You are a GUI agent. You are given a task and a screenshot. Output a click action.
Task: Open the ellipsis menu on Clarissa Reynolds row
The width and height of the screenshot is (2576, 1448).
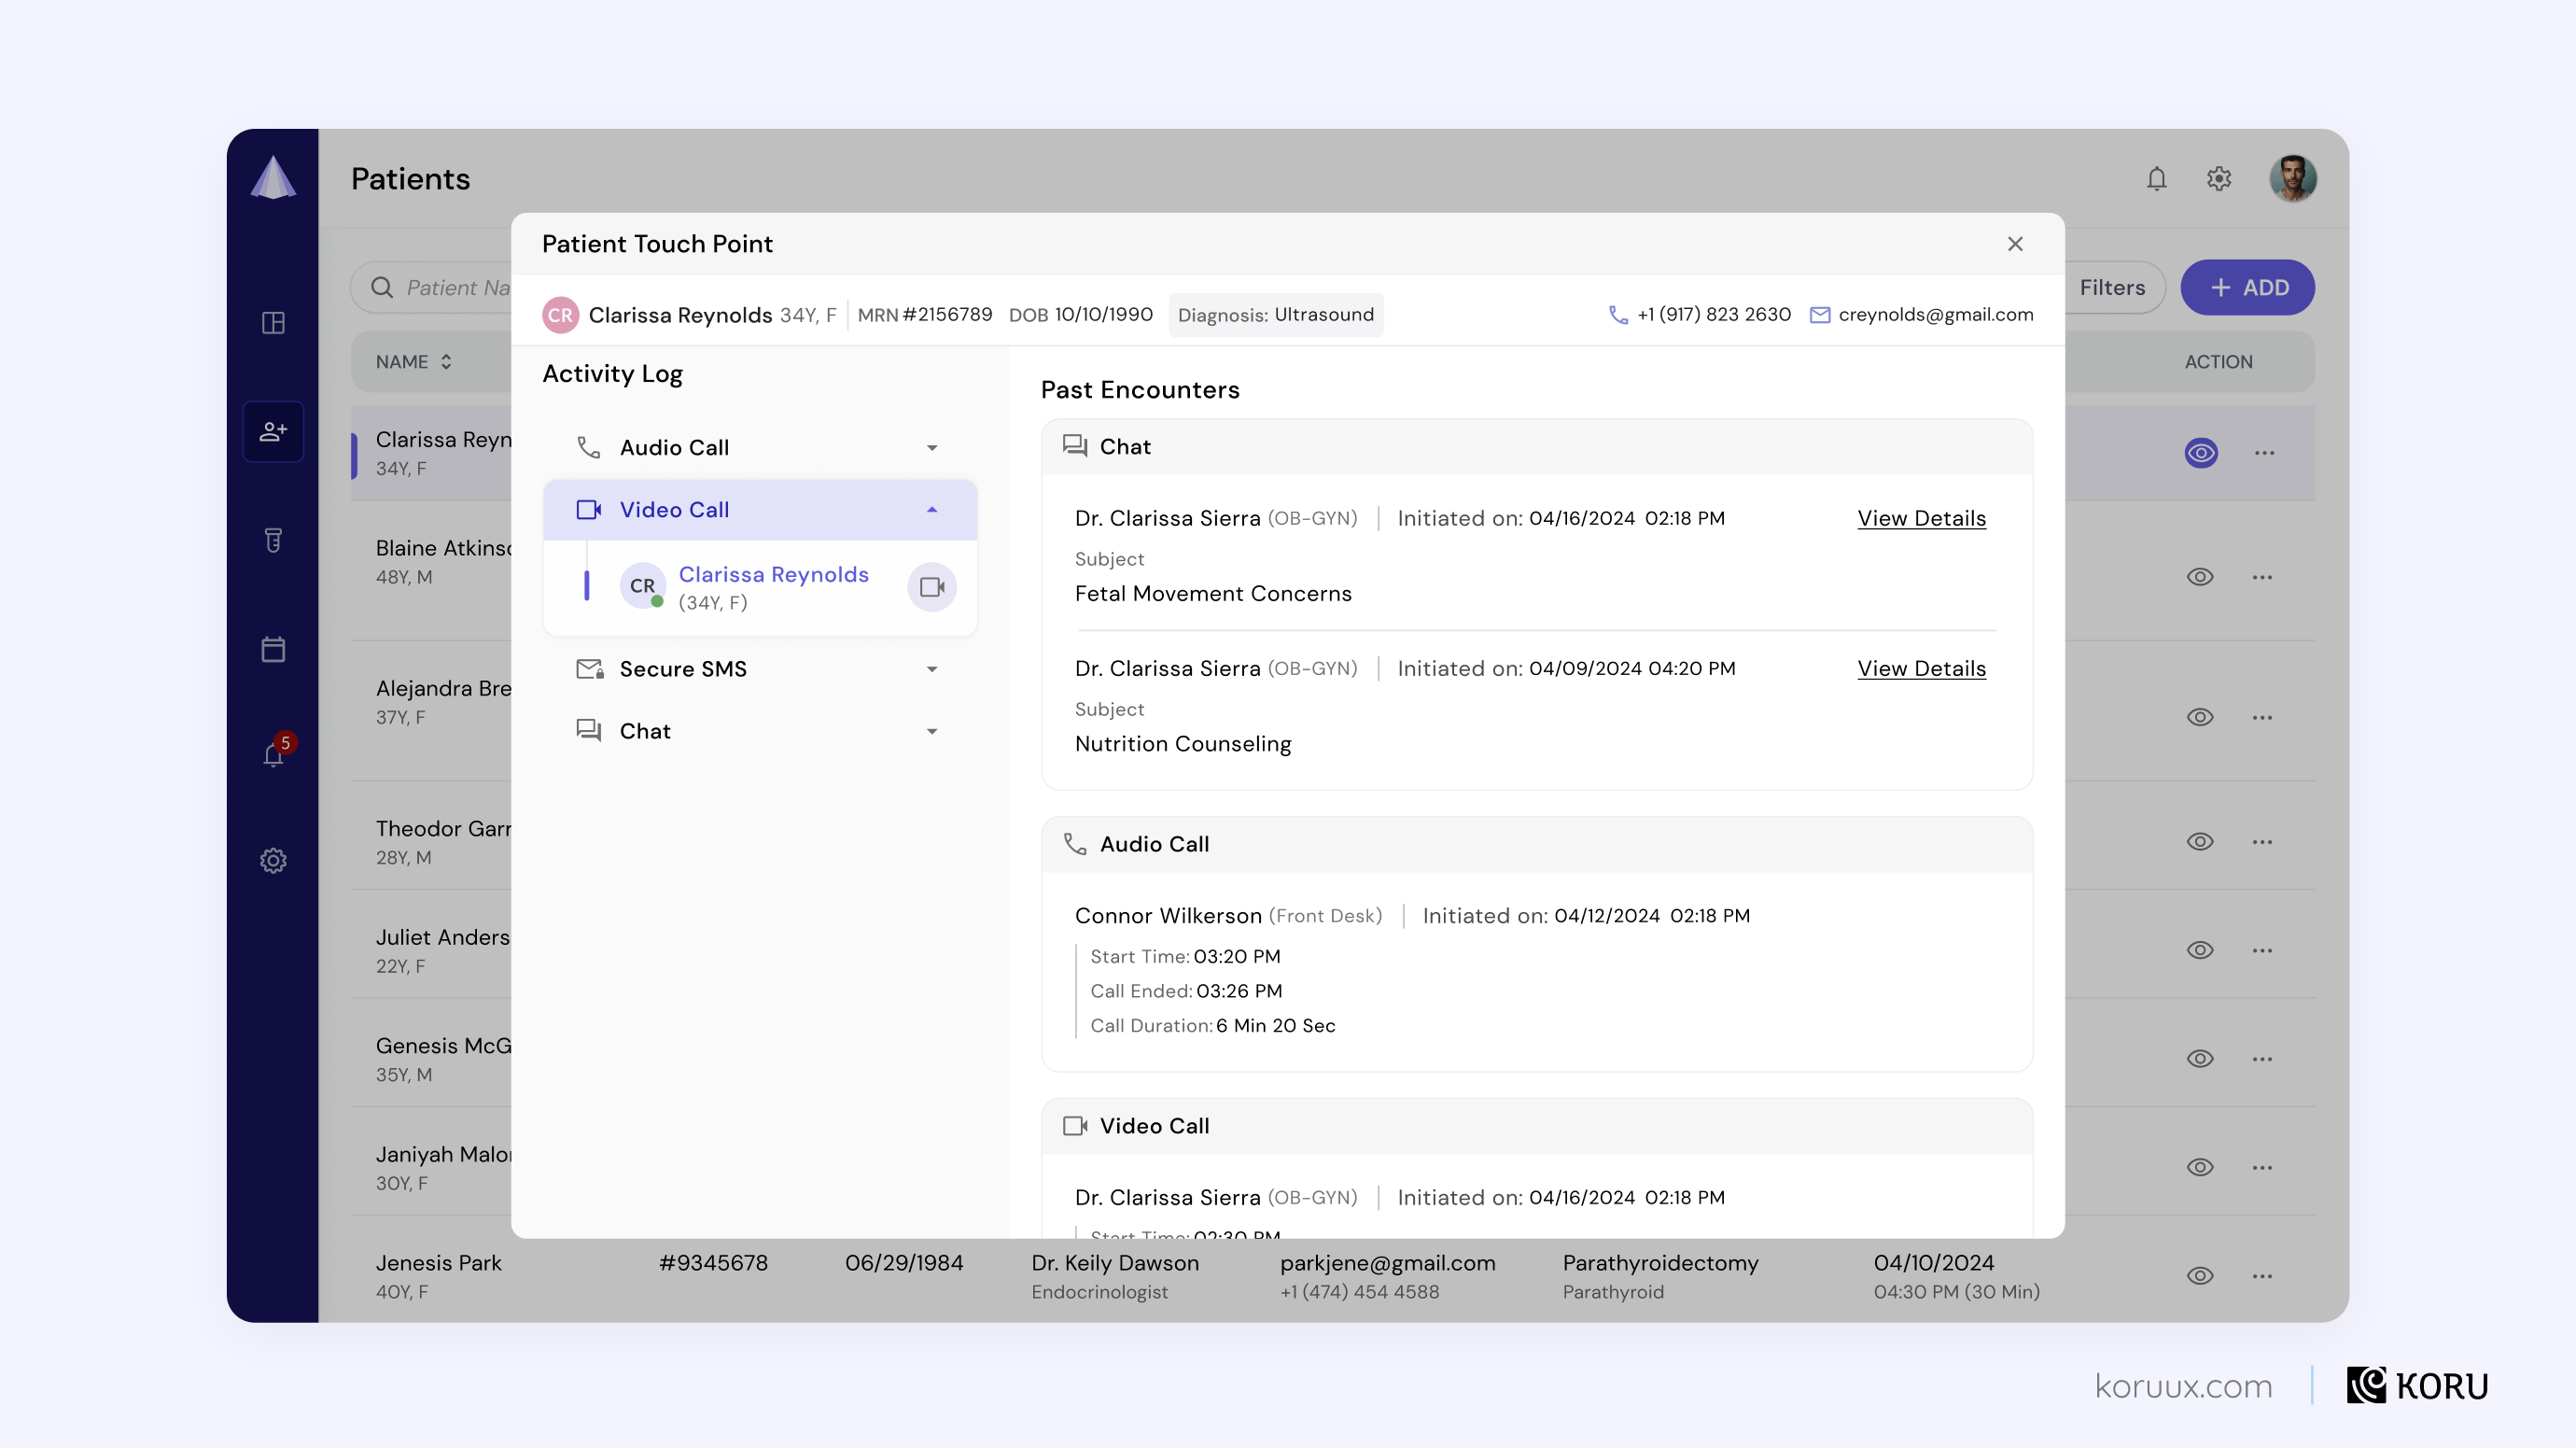(2265, 452)
